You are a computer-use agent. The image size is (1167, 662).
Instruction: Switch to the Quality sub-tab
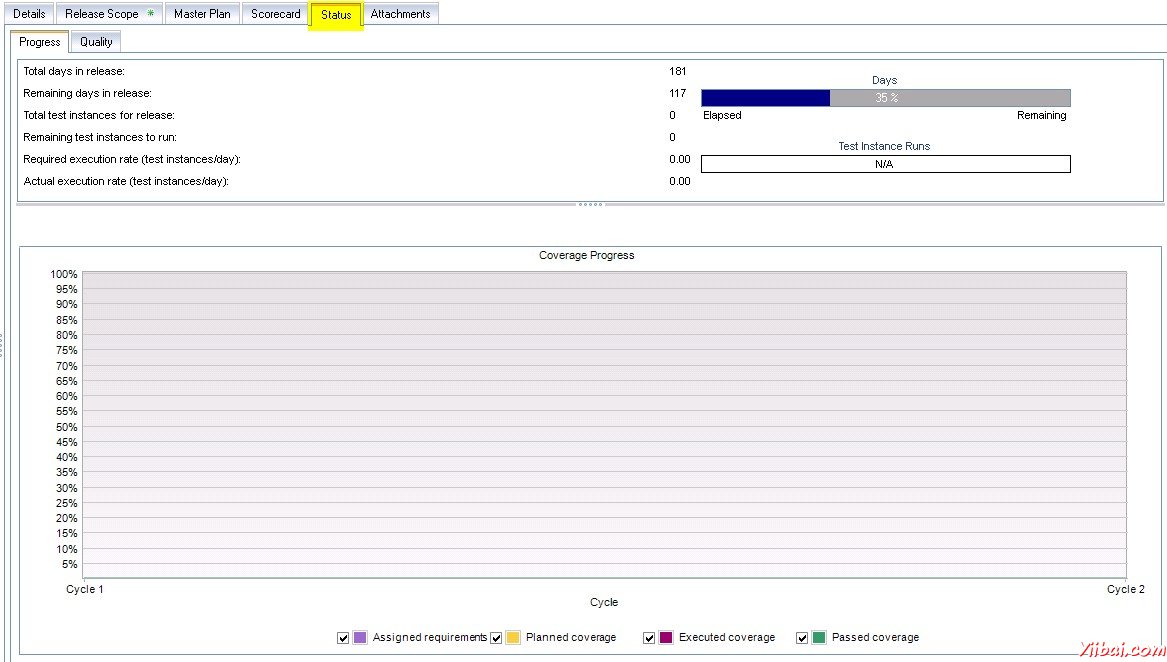point(96,42)
